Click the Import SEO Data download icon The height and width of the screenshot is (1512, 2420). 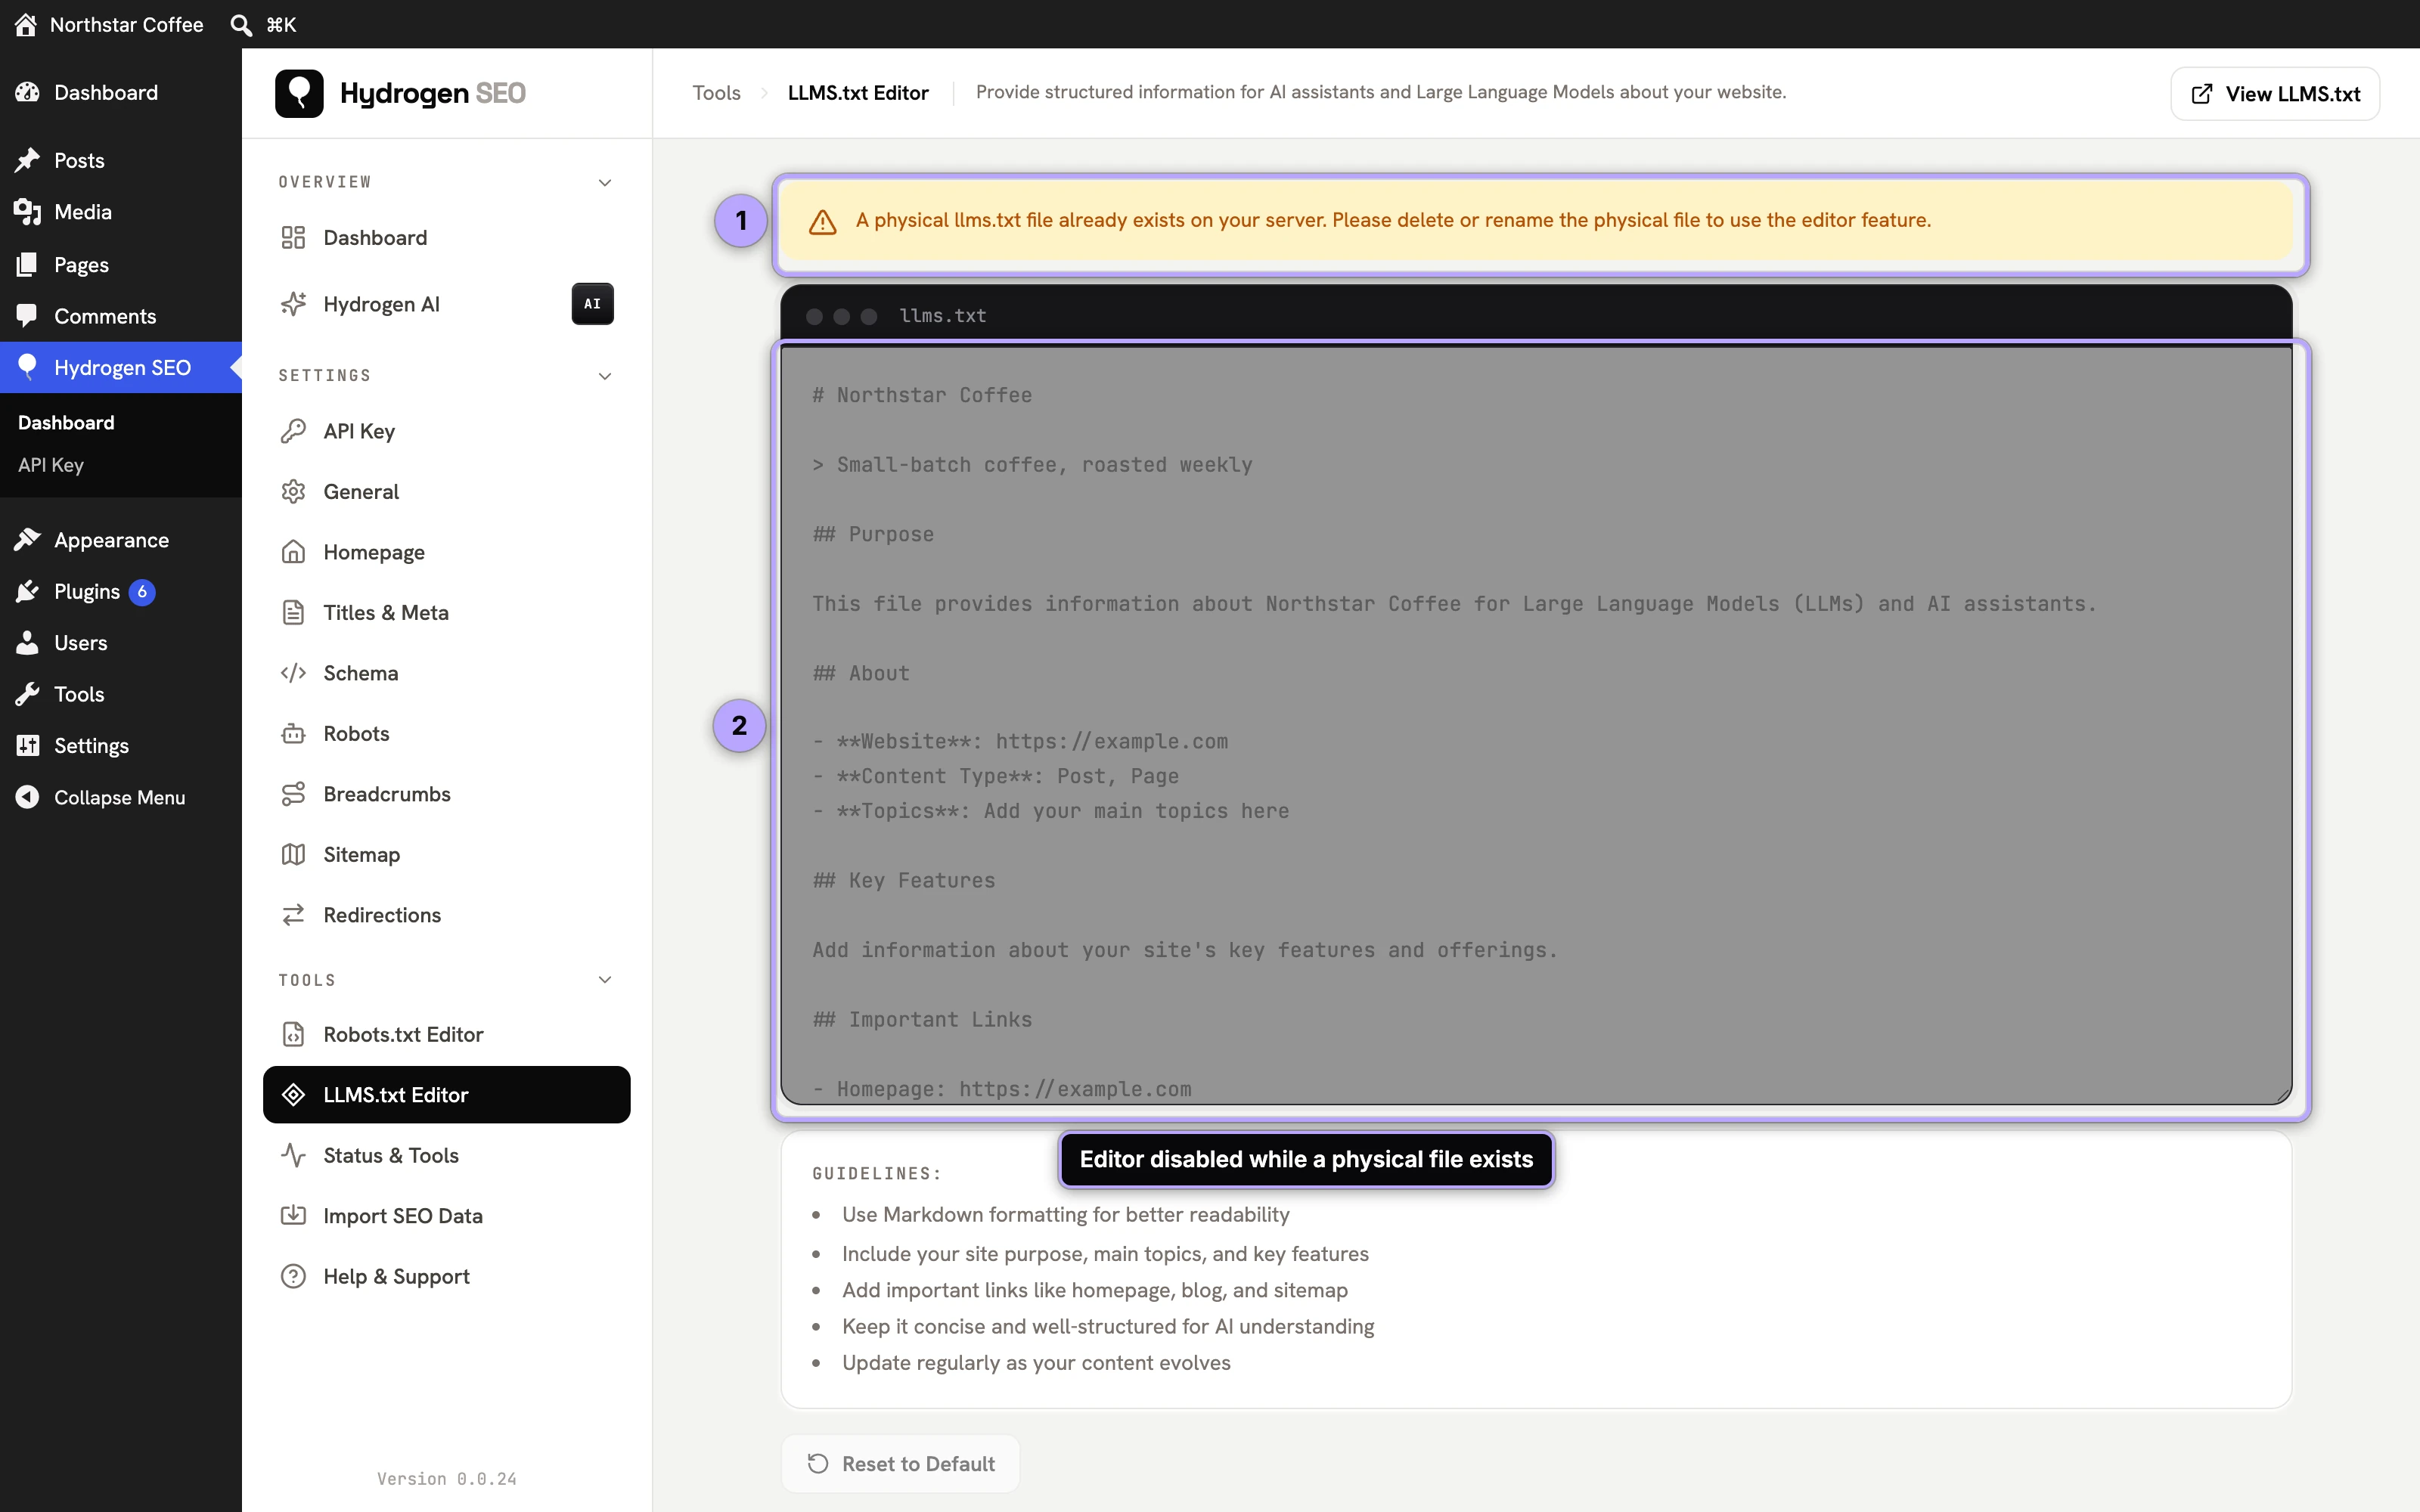(293, 1216)
